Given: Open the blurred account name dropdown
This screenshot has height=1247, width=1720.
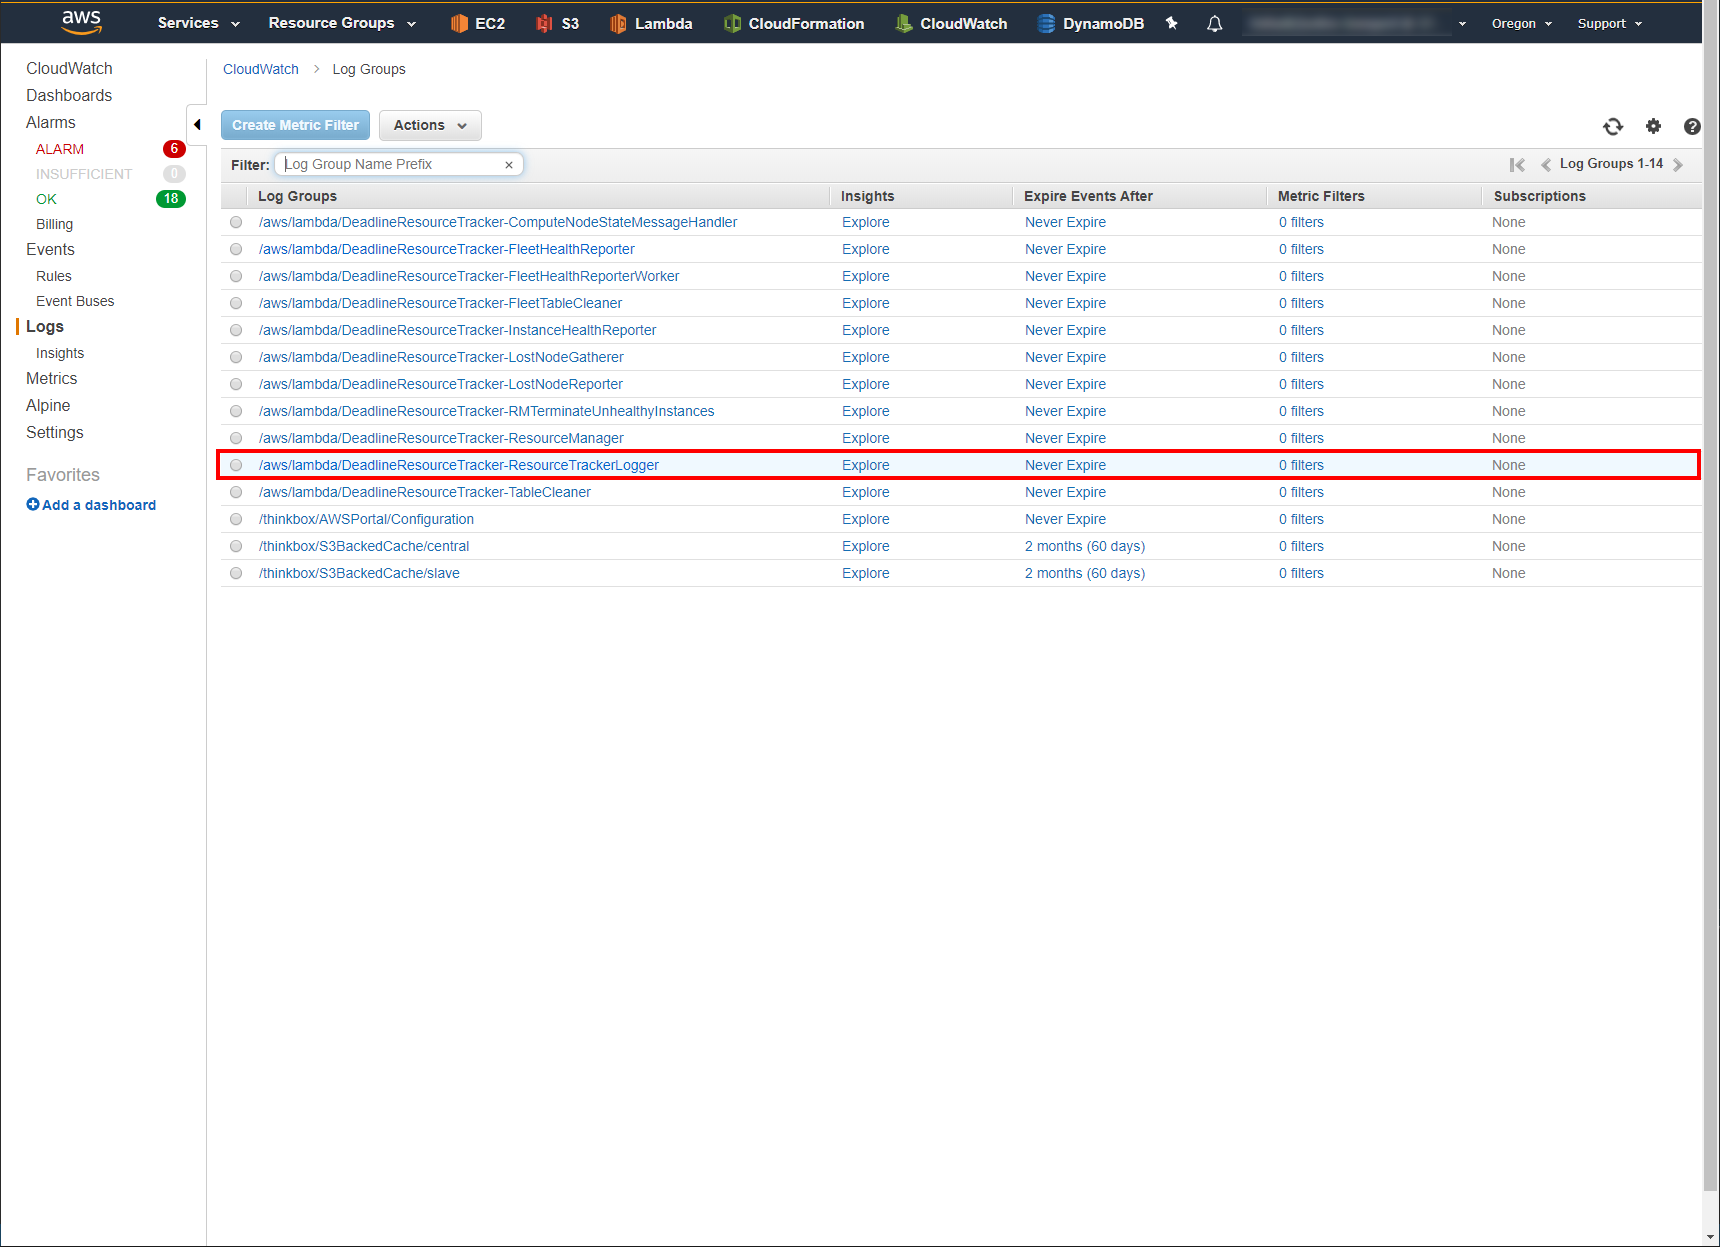Looking at the screenshot, I should tap(1355, 23).
